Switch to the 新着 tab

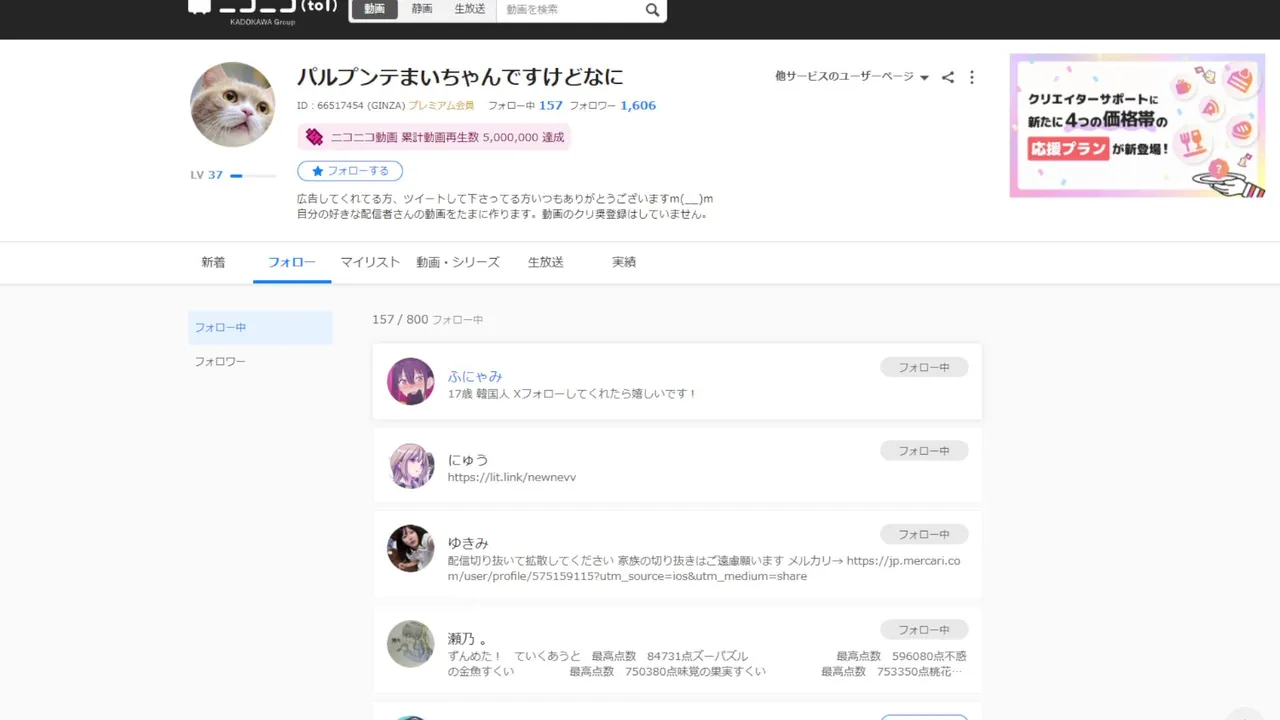pyautogui.click(x=213, y=262)
